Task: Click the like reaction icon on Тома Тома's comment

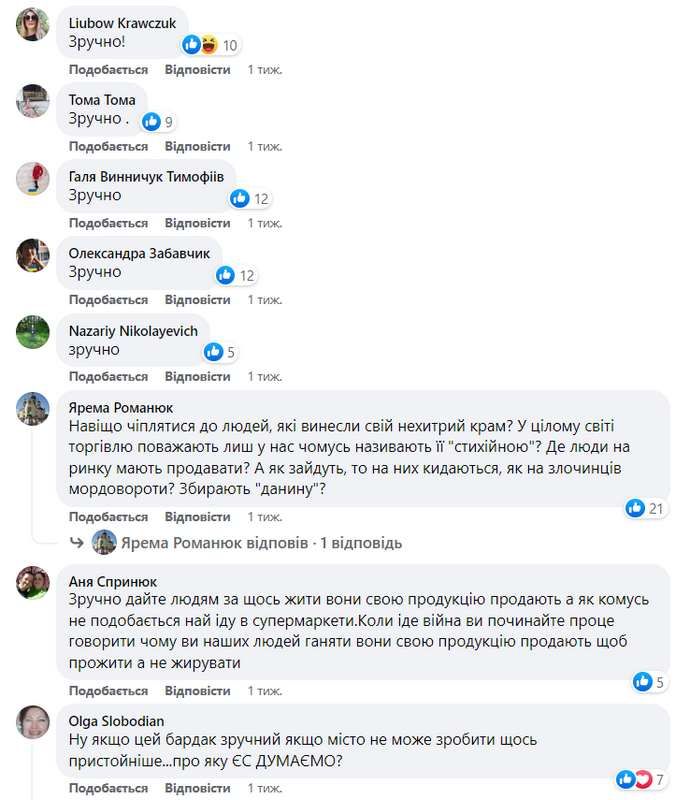Action: point(152,121)
